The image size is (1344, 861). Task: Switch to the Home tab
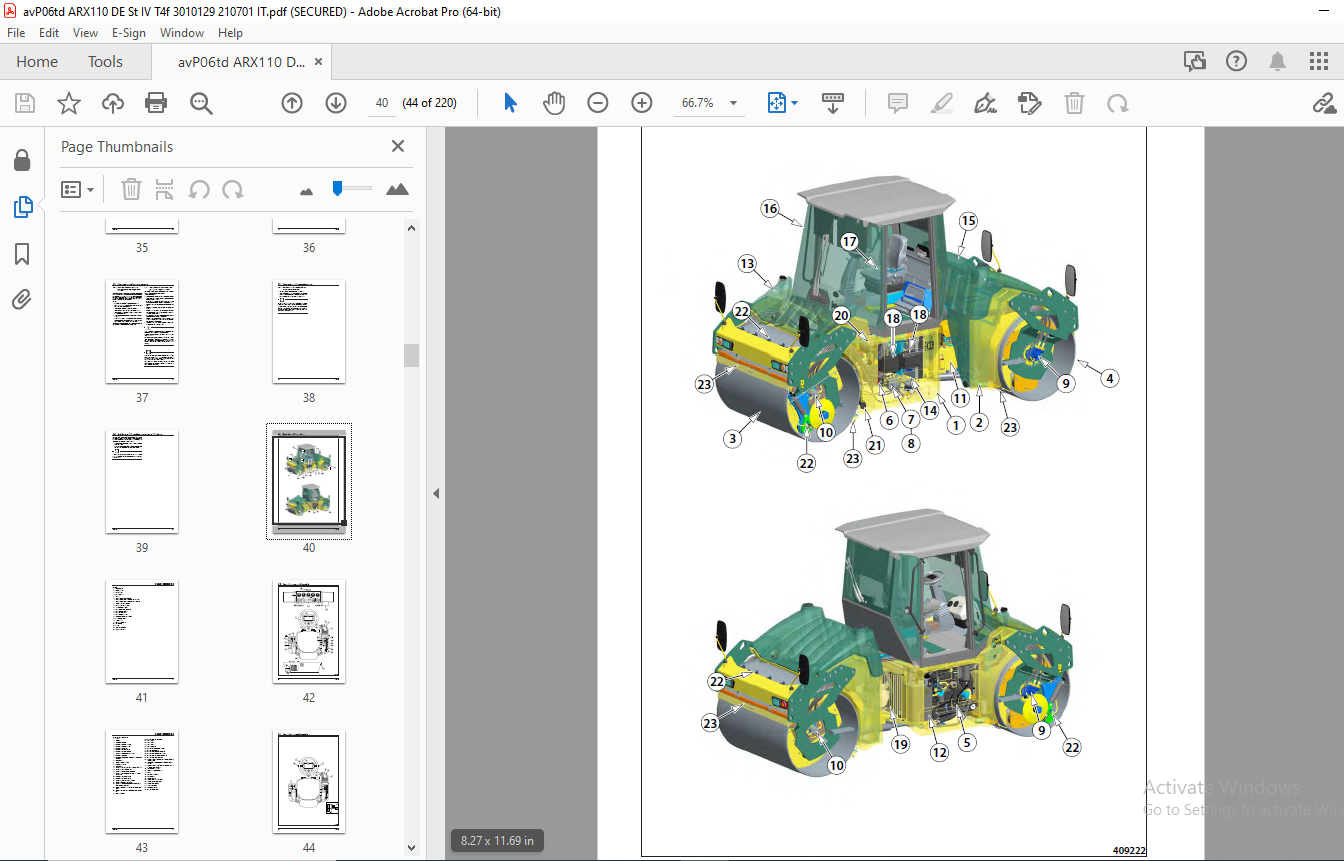point(37,61)
